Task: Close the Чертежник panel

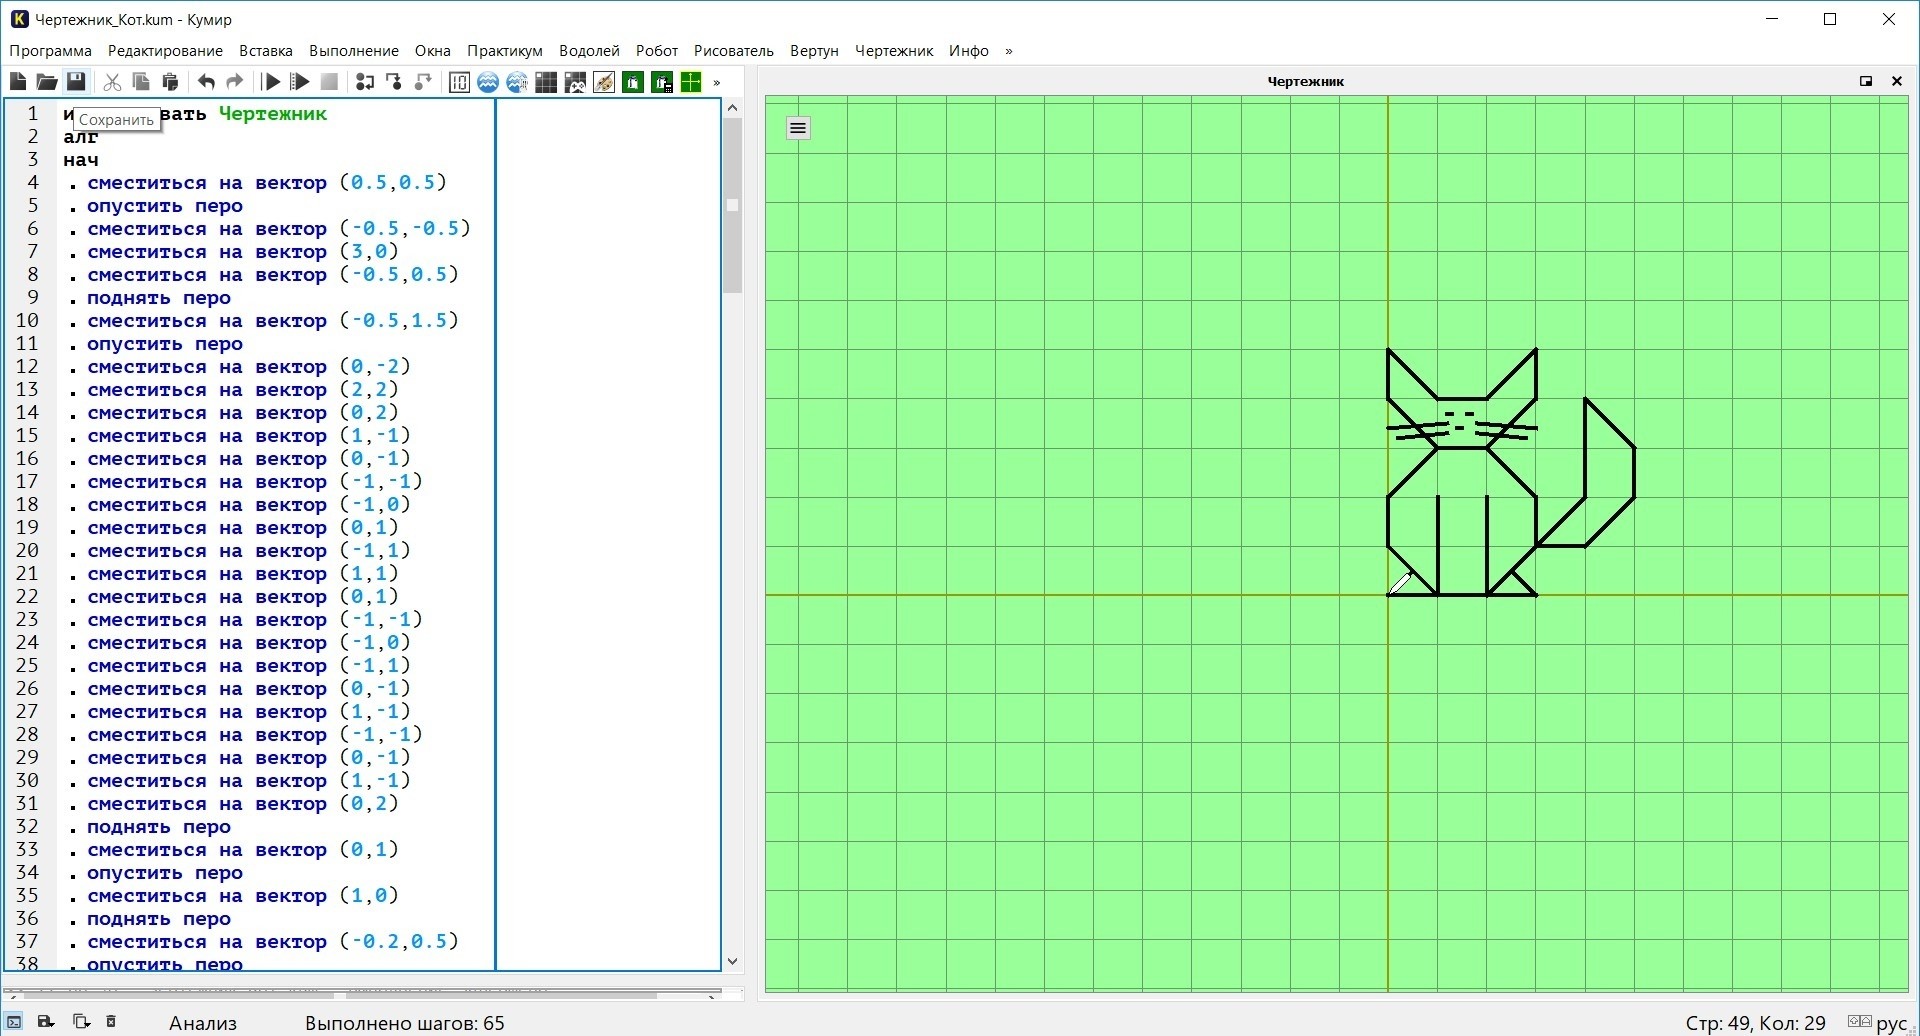Action: 1897,81
